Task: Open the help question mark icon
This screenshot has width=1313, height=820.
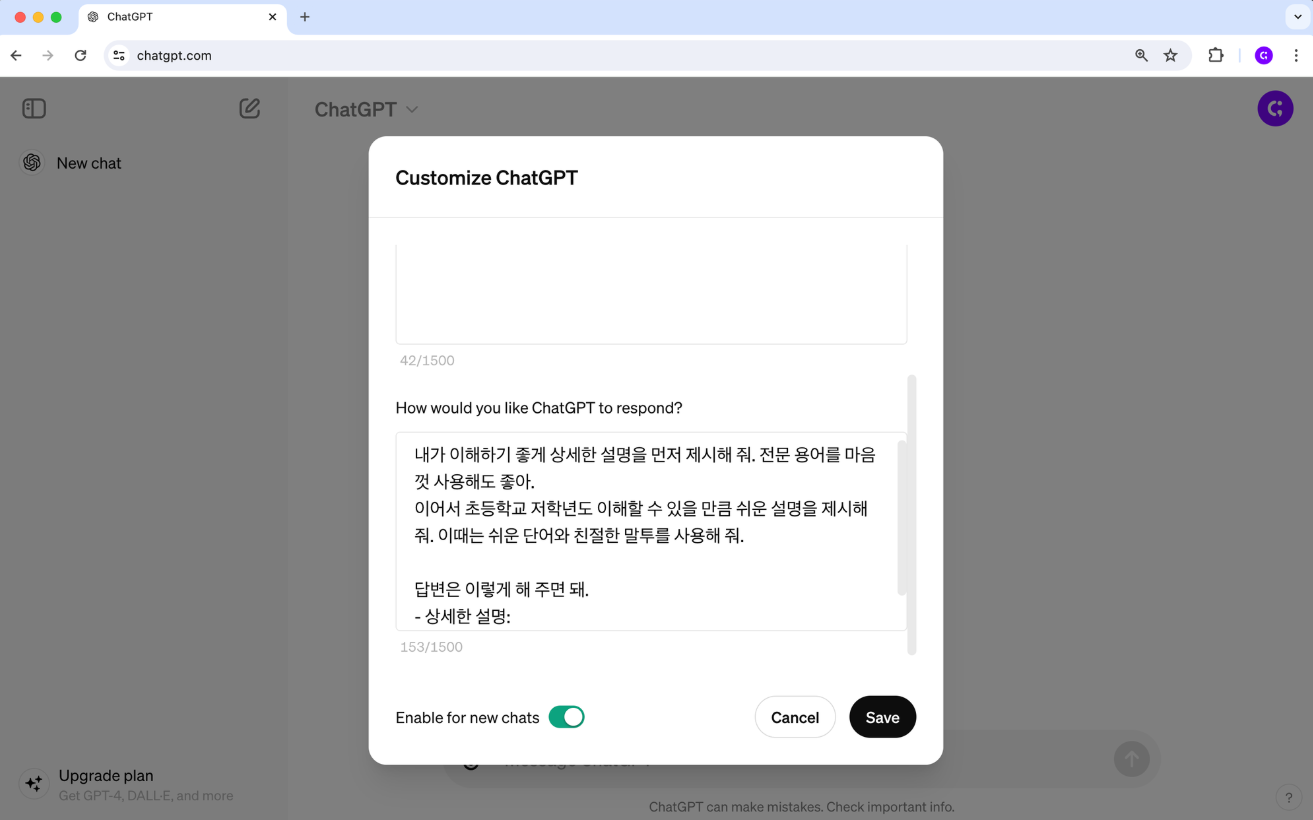Action: click(1288, 797)
